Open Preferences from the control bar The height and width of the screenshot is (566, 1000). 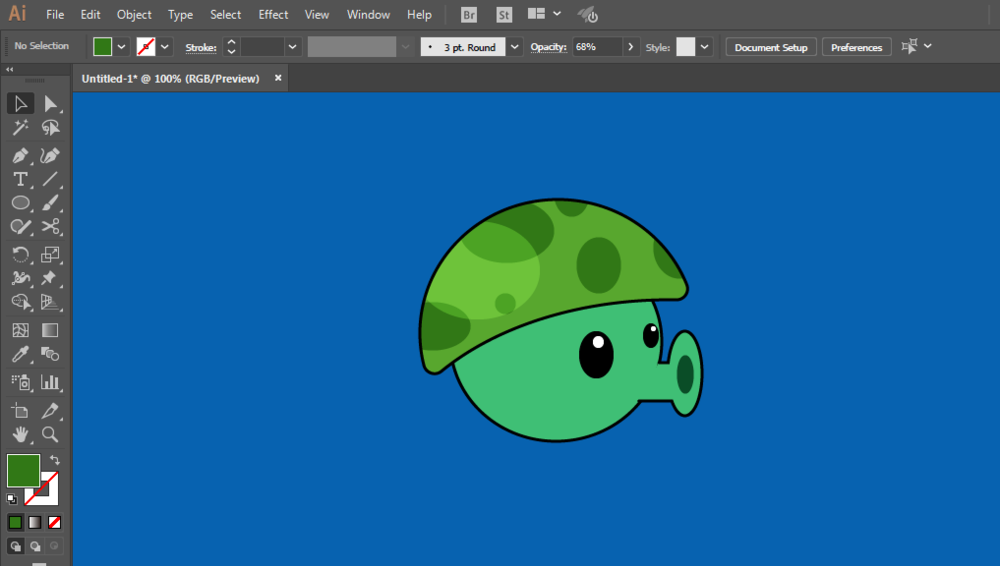pos(856,47)
